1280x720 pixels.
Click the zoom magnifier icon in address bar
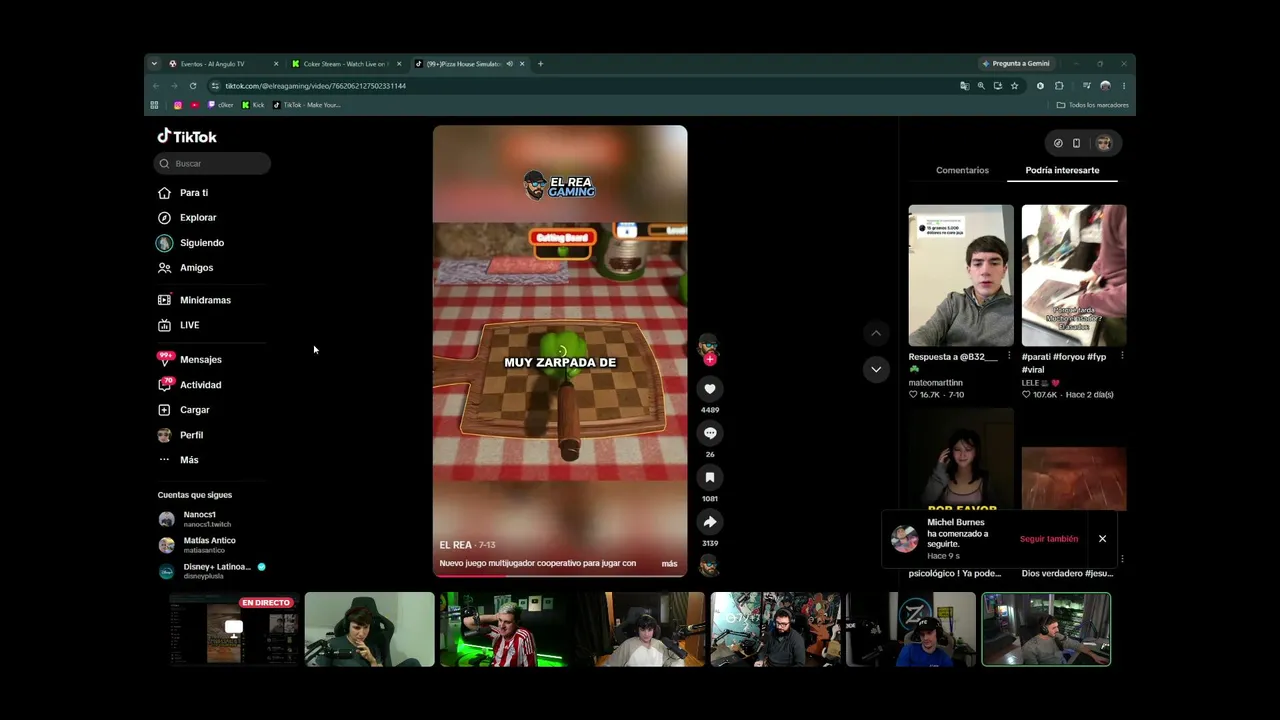(x=981, y=86)
